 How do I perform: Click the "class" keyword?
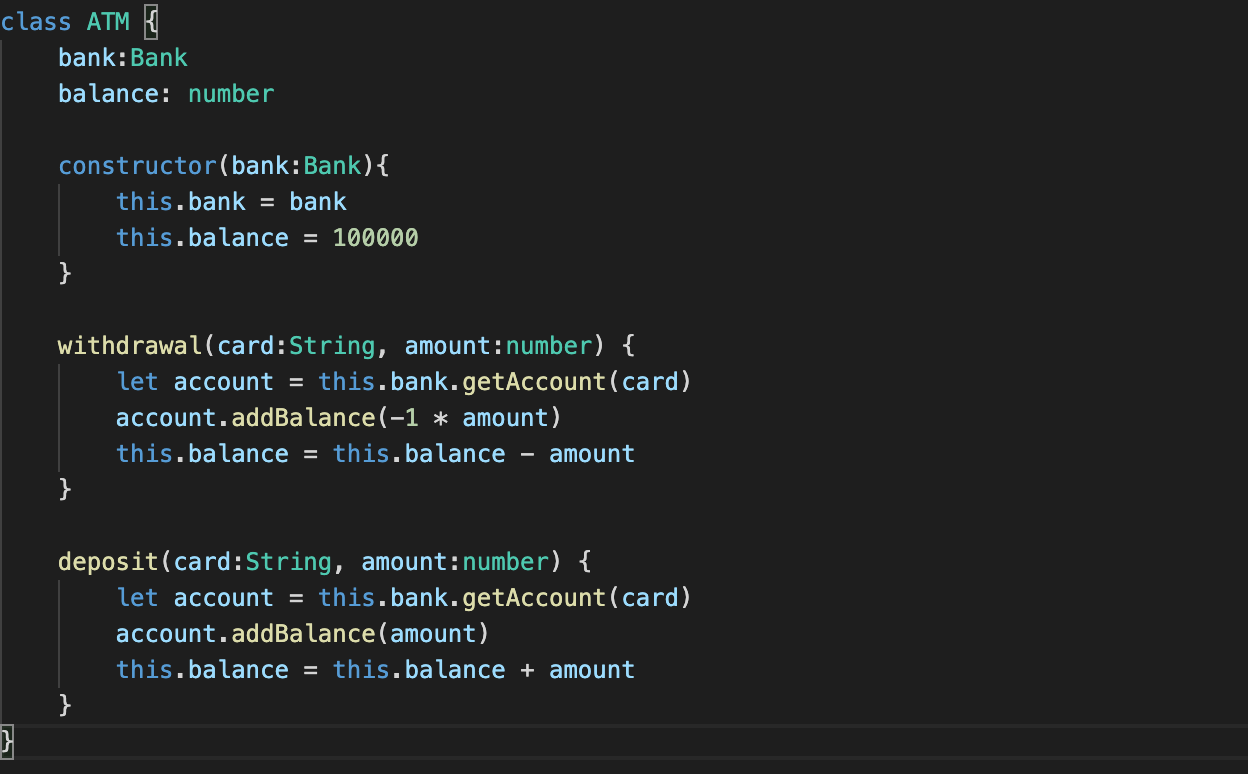(36, 21)
